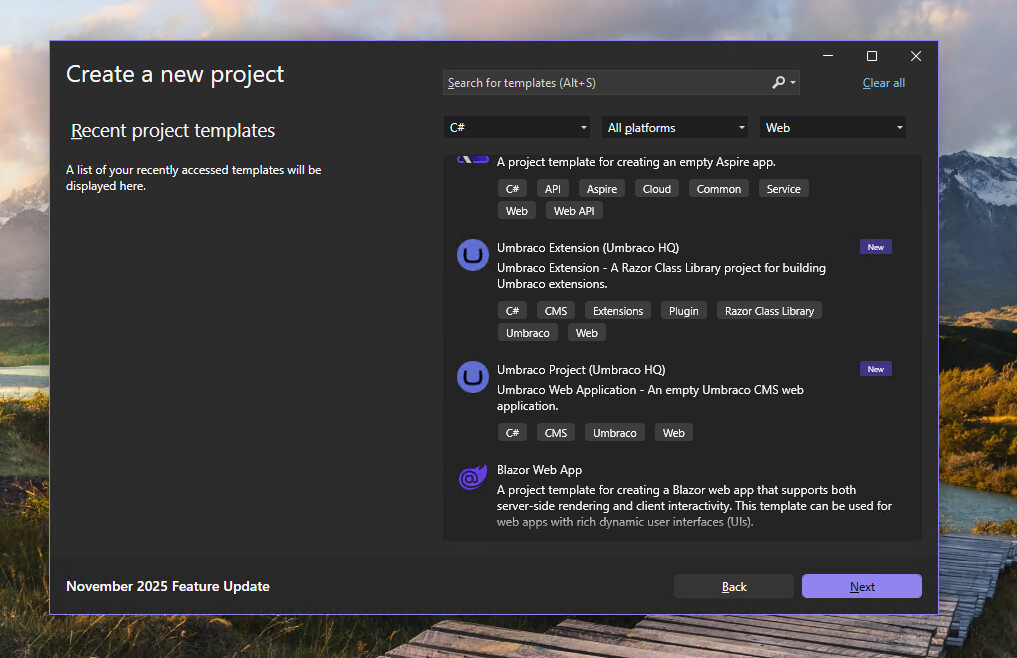Select the Umbraco Extension (Umbraco HQ) template
1017x658 pixels.
pyautogui.click(x=587, y=248)
